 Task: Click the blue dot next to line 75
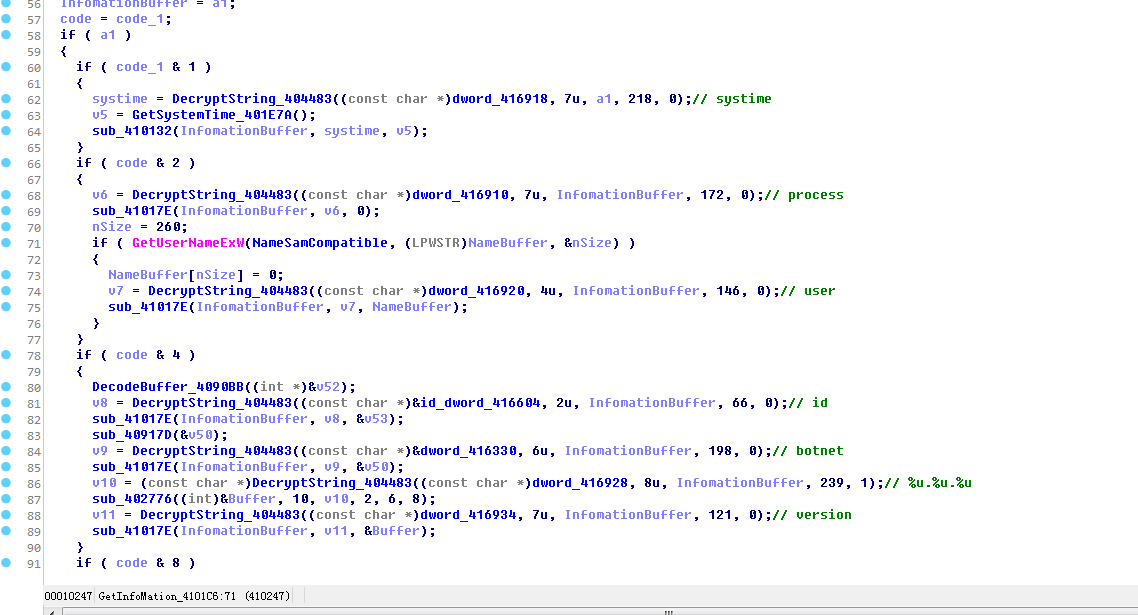(7, 306)
